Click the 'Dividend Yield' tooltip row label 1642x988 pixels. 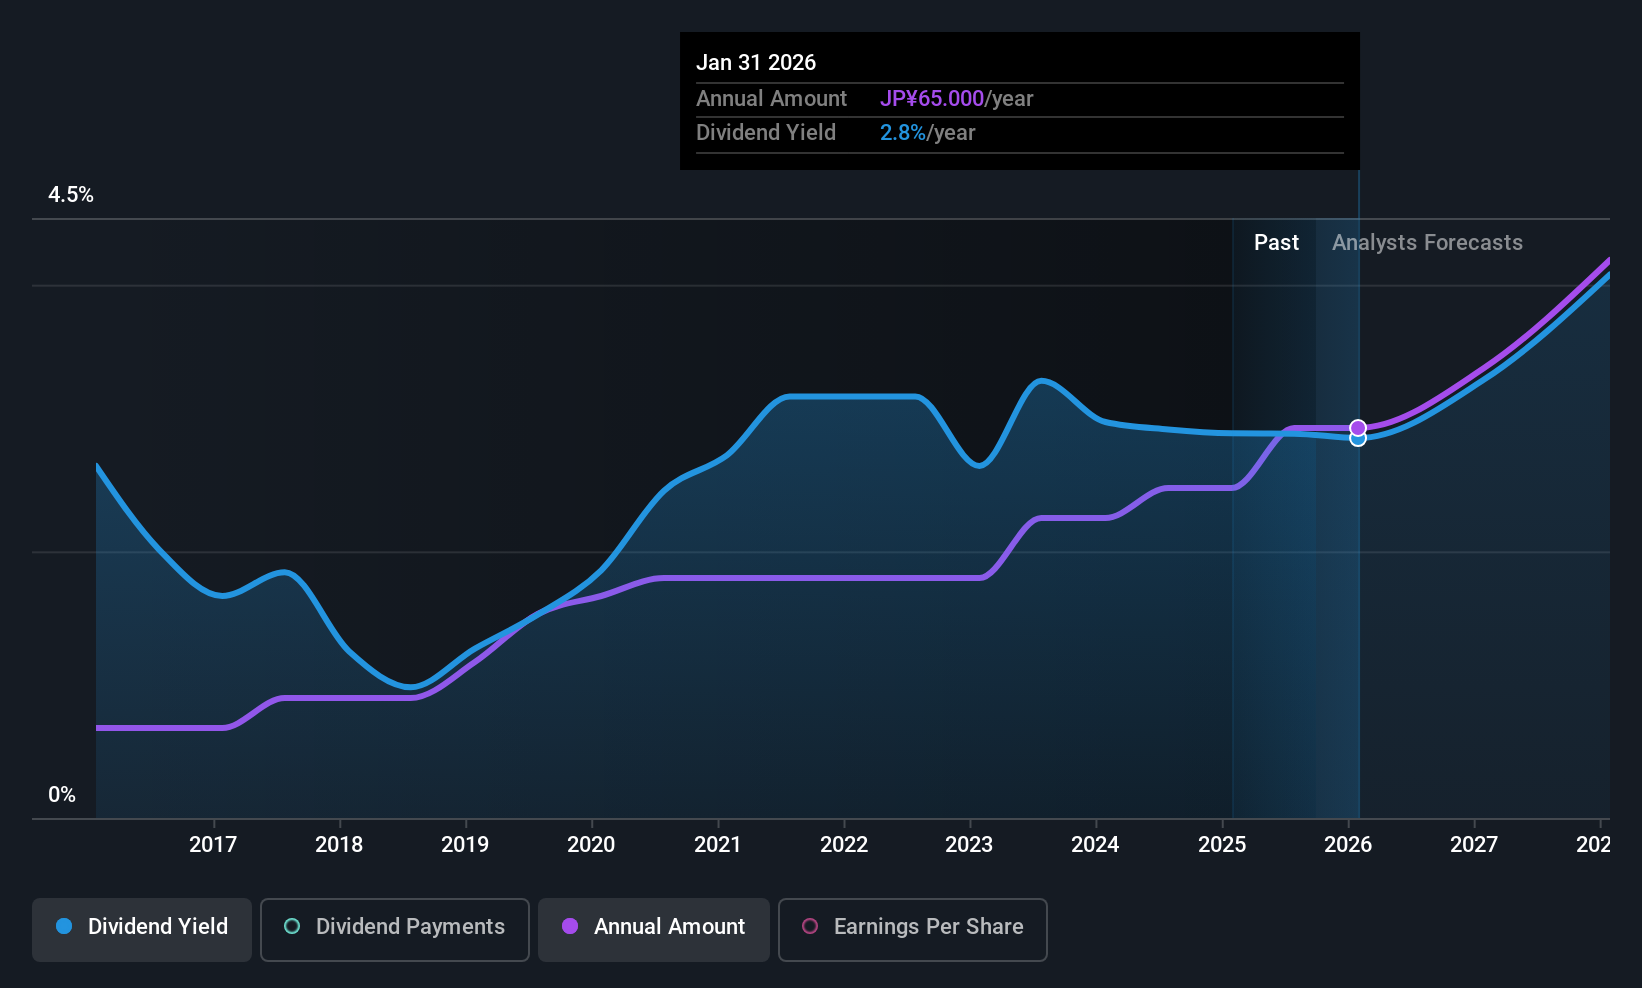[766, 133]
